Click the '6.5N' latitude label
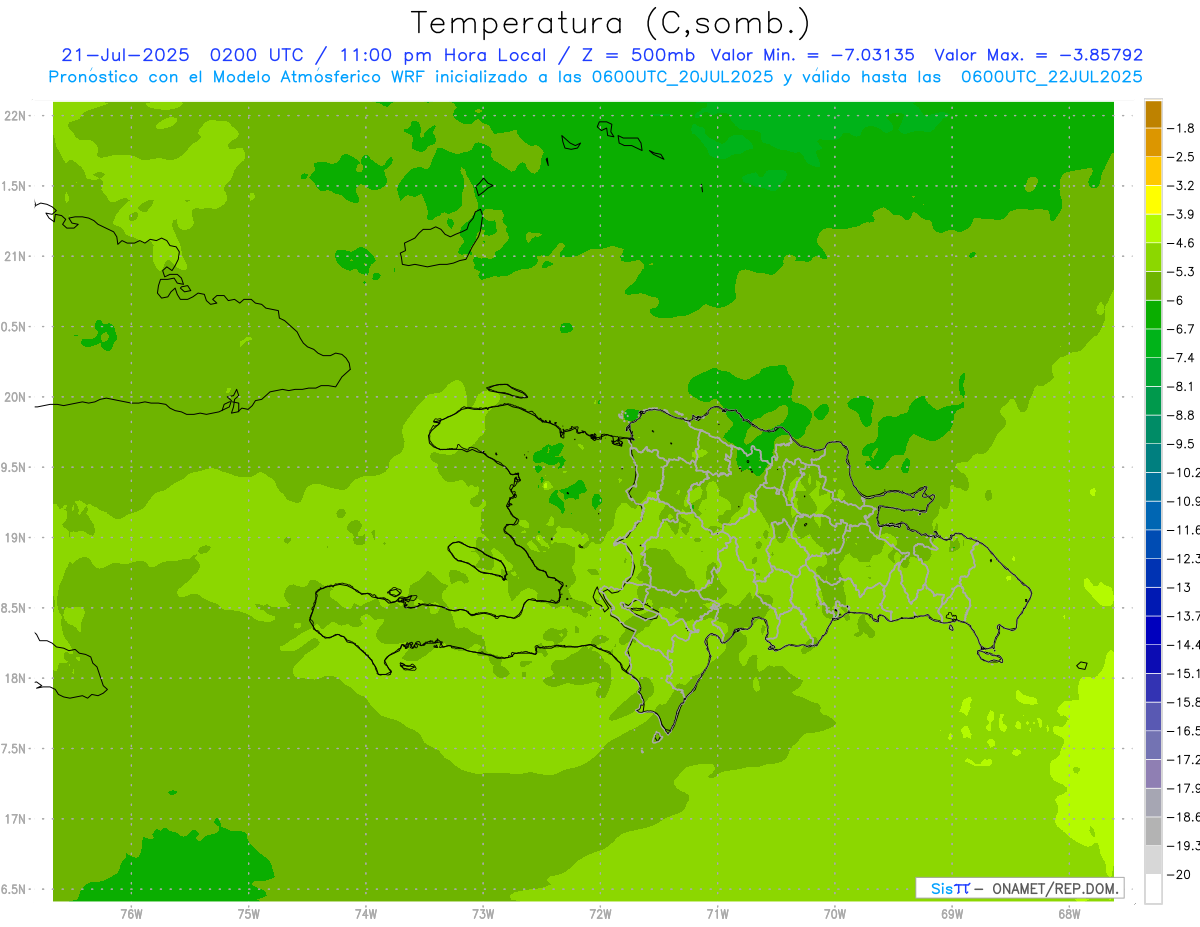The height and width of the screenshot is (927, 1200). click(x=15, y=890)
